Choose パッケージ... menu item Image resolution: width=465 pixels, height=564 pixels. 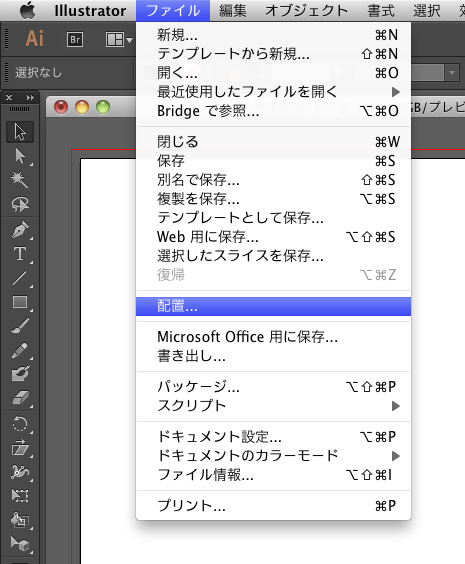[273, 387]
